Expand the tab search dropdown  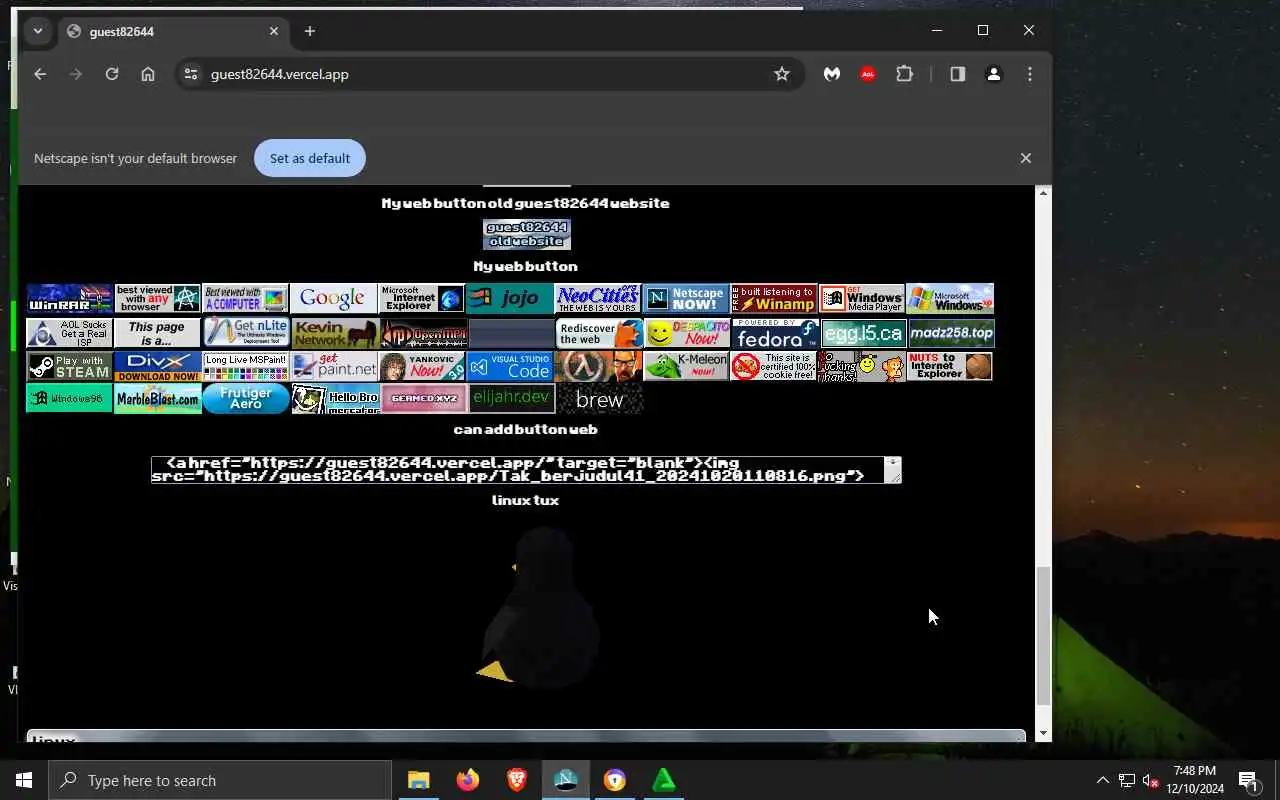point(38,31)
